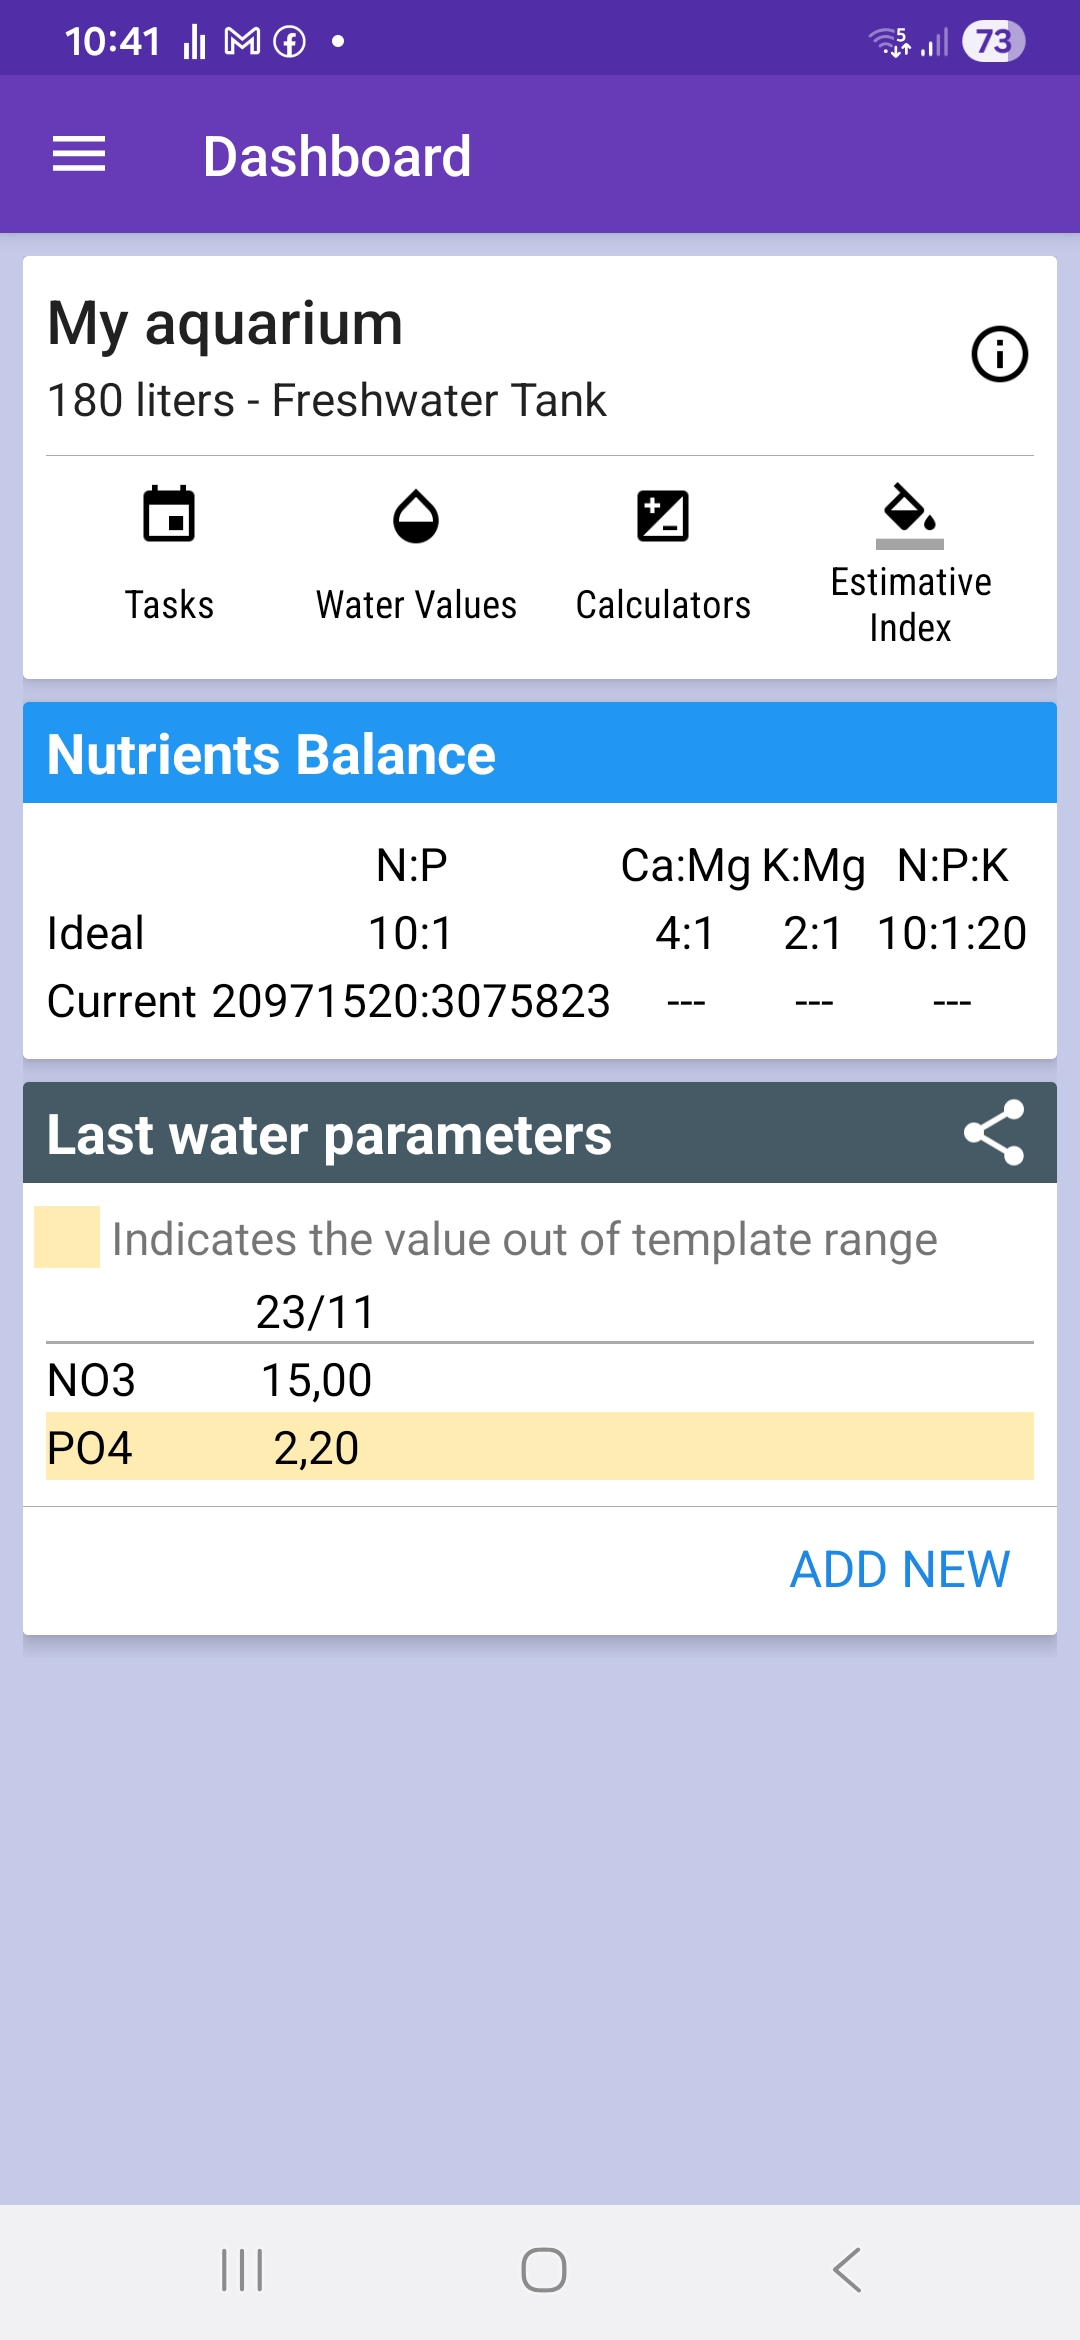Tap the Last water parameters header
Viewport: 1080px width, 2340px height.
330,1135
